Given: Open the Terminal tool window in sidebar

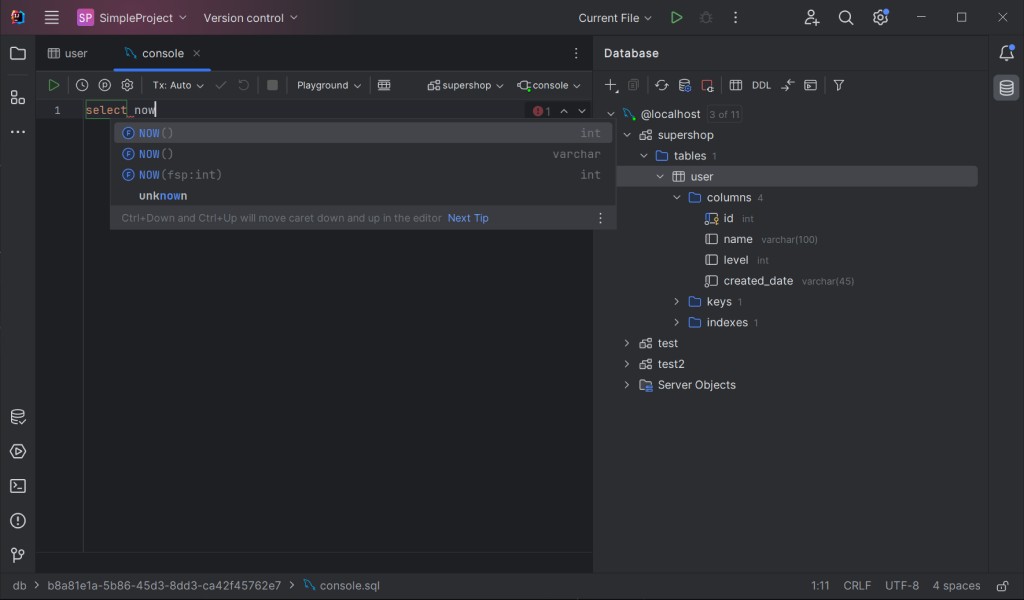Looking at the screenshot, I should (x=18, y=486).
